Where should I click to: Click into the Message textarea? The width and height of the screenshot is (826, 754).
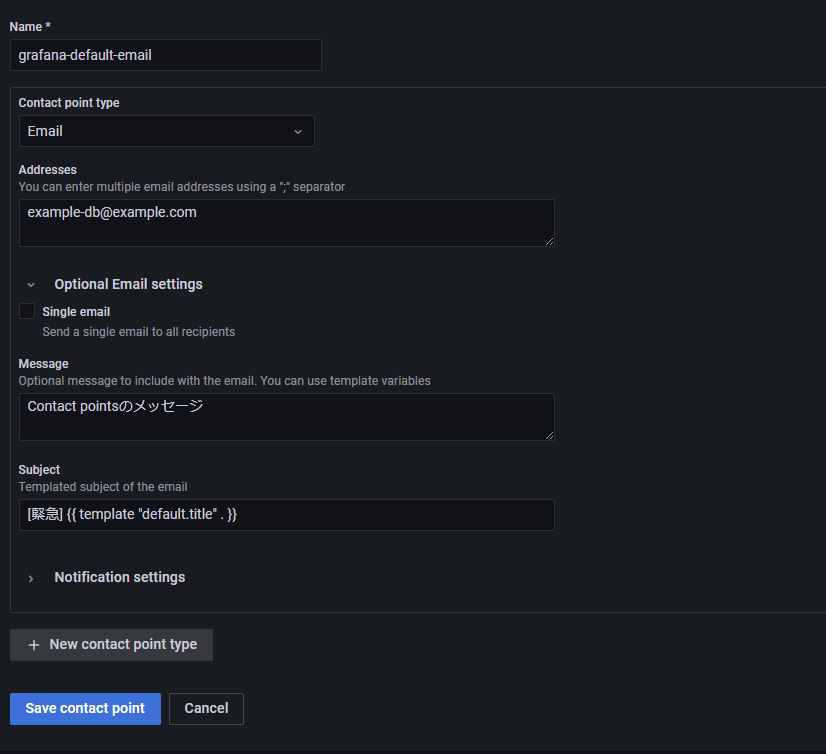287,417
